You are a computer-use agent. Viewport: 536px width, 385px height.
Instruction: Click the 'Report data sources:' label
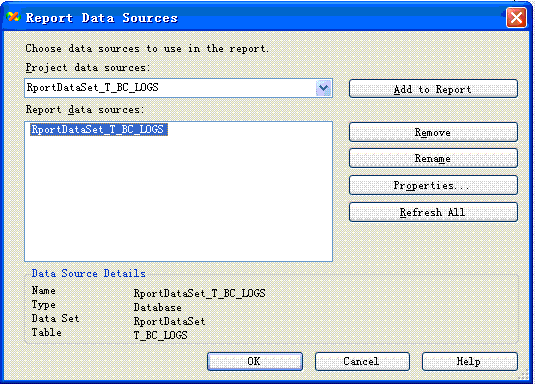pos(85,110)
